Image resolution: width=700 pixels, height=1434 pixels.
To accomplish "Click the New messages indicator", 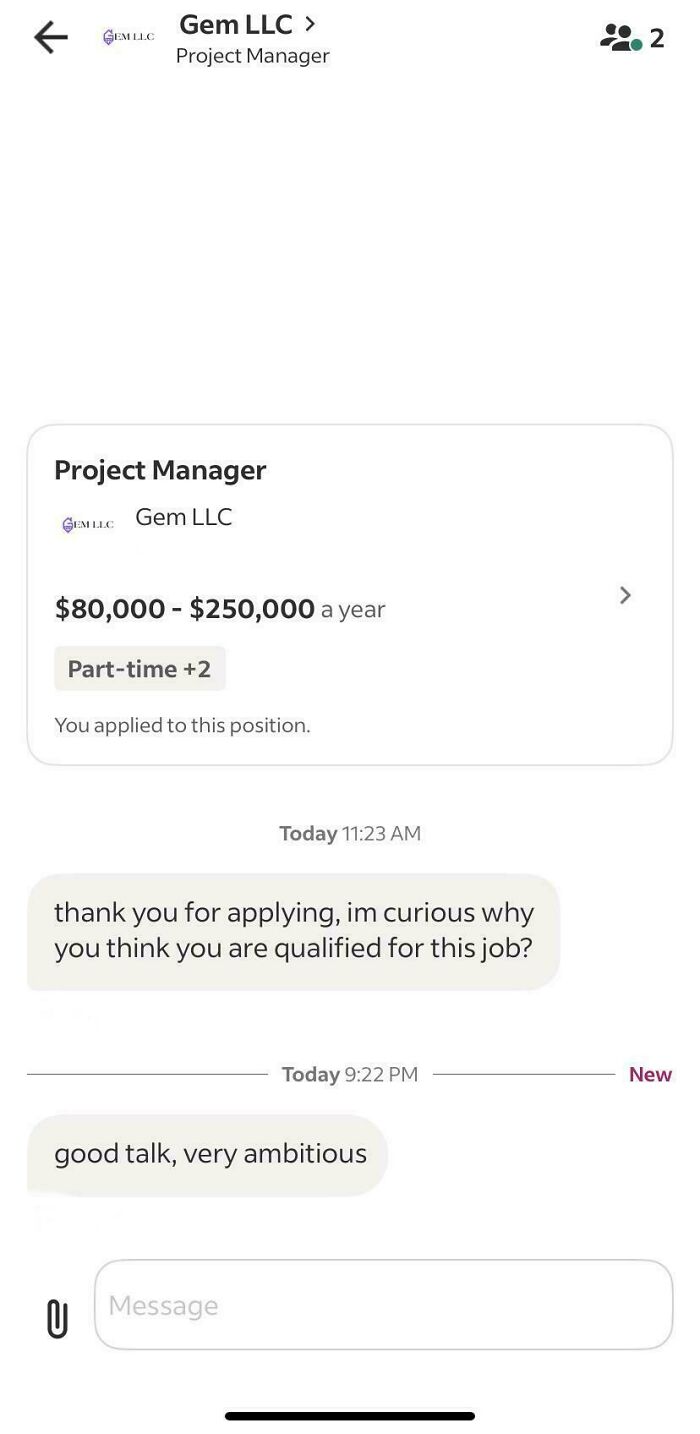I will coord(650,1074).
